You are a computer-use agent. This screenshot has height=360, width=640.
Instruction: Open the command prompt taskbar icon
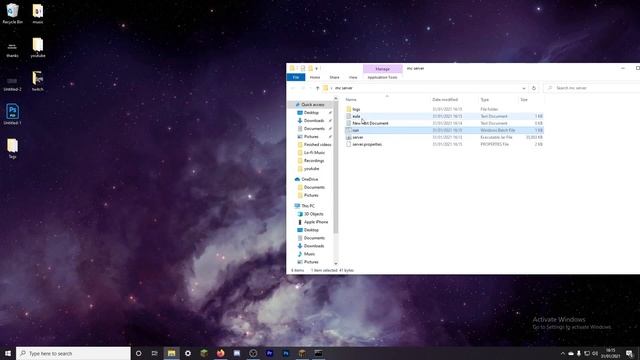(318, 353)
